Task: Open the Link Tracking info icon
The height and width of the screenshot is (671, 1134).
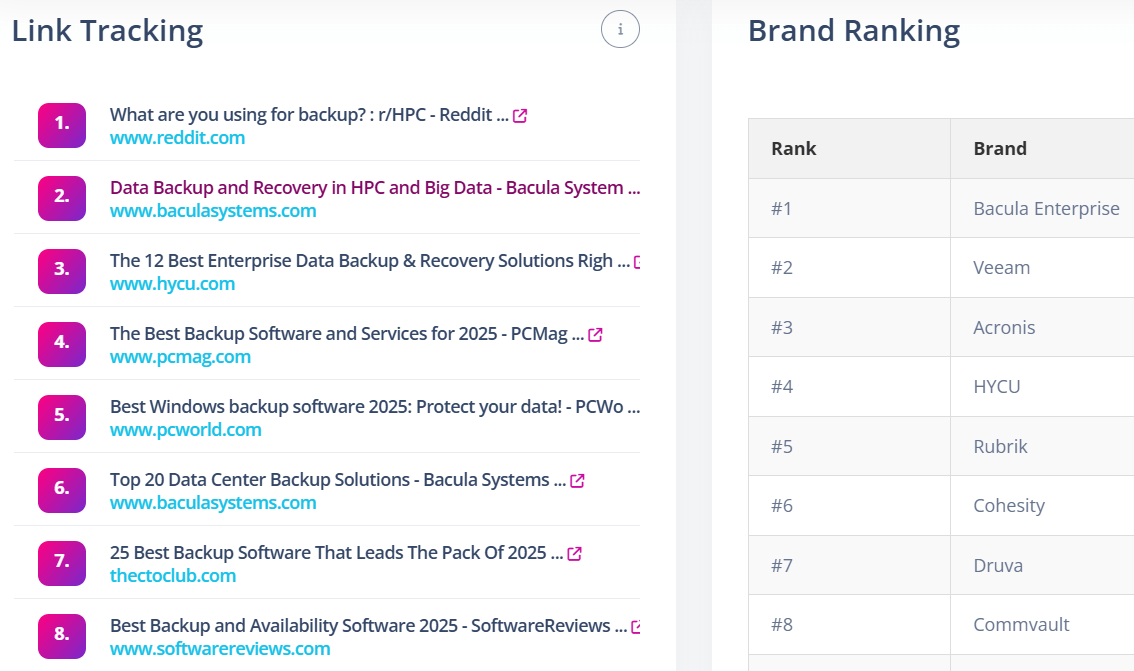Action: tap(620, 30)
